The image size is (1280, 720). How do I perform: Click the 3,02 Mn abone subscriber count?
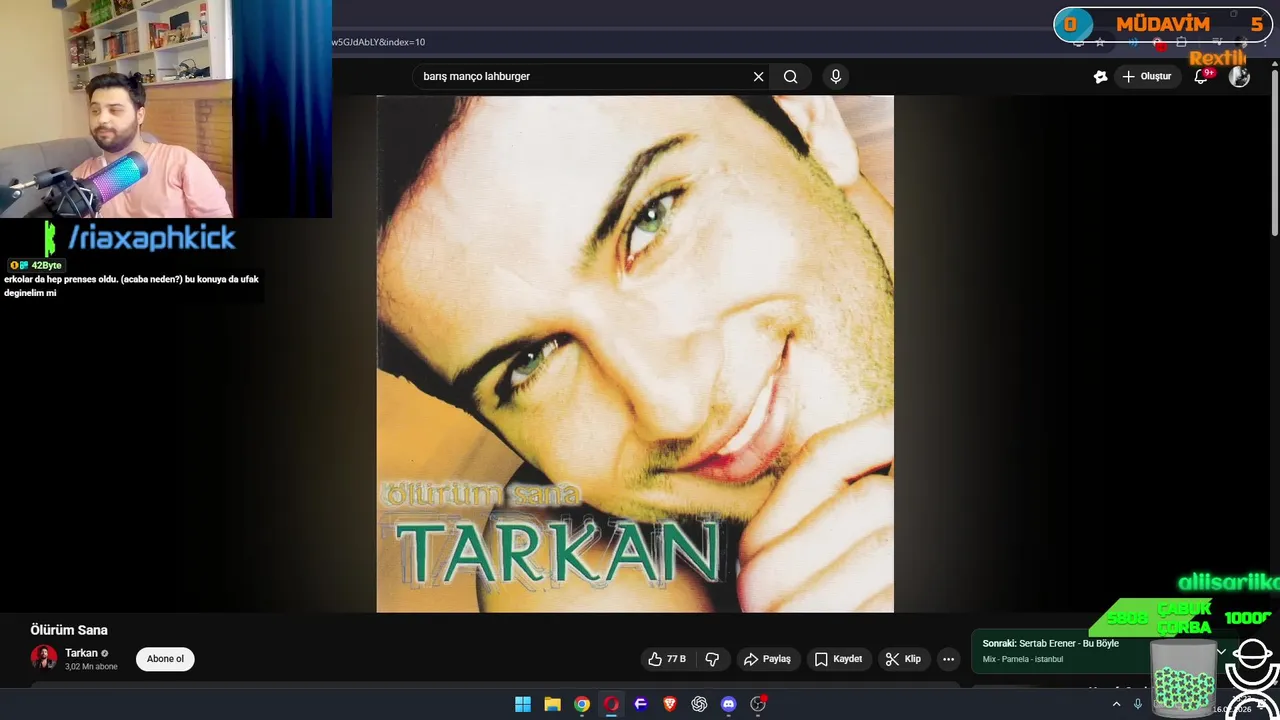click(91, 667)
